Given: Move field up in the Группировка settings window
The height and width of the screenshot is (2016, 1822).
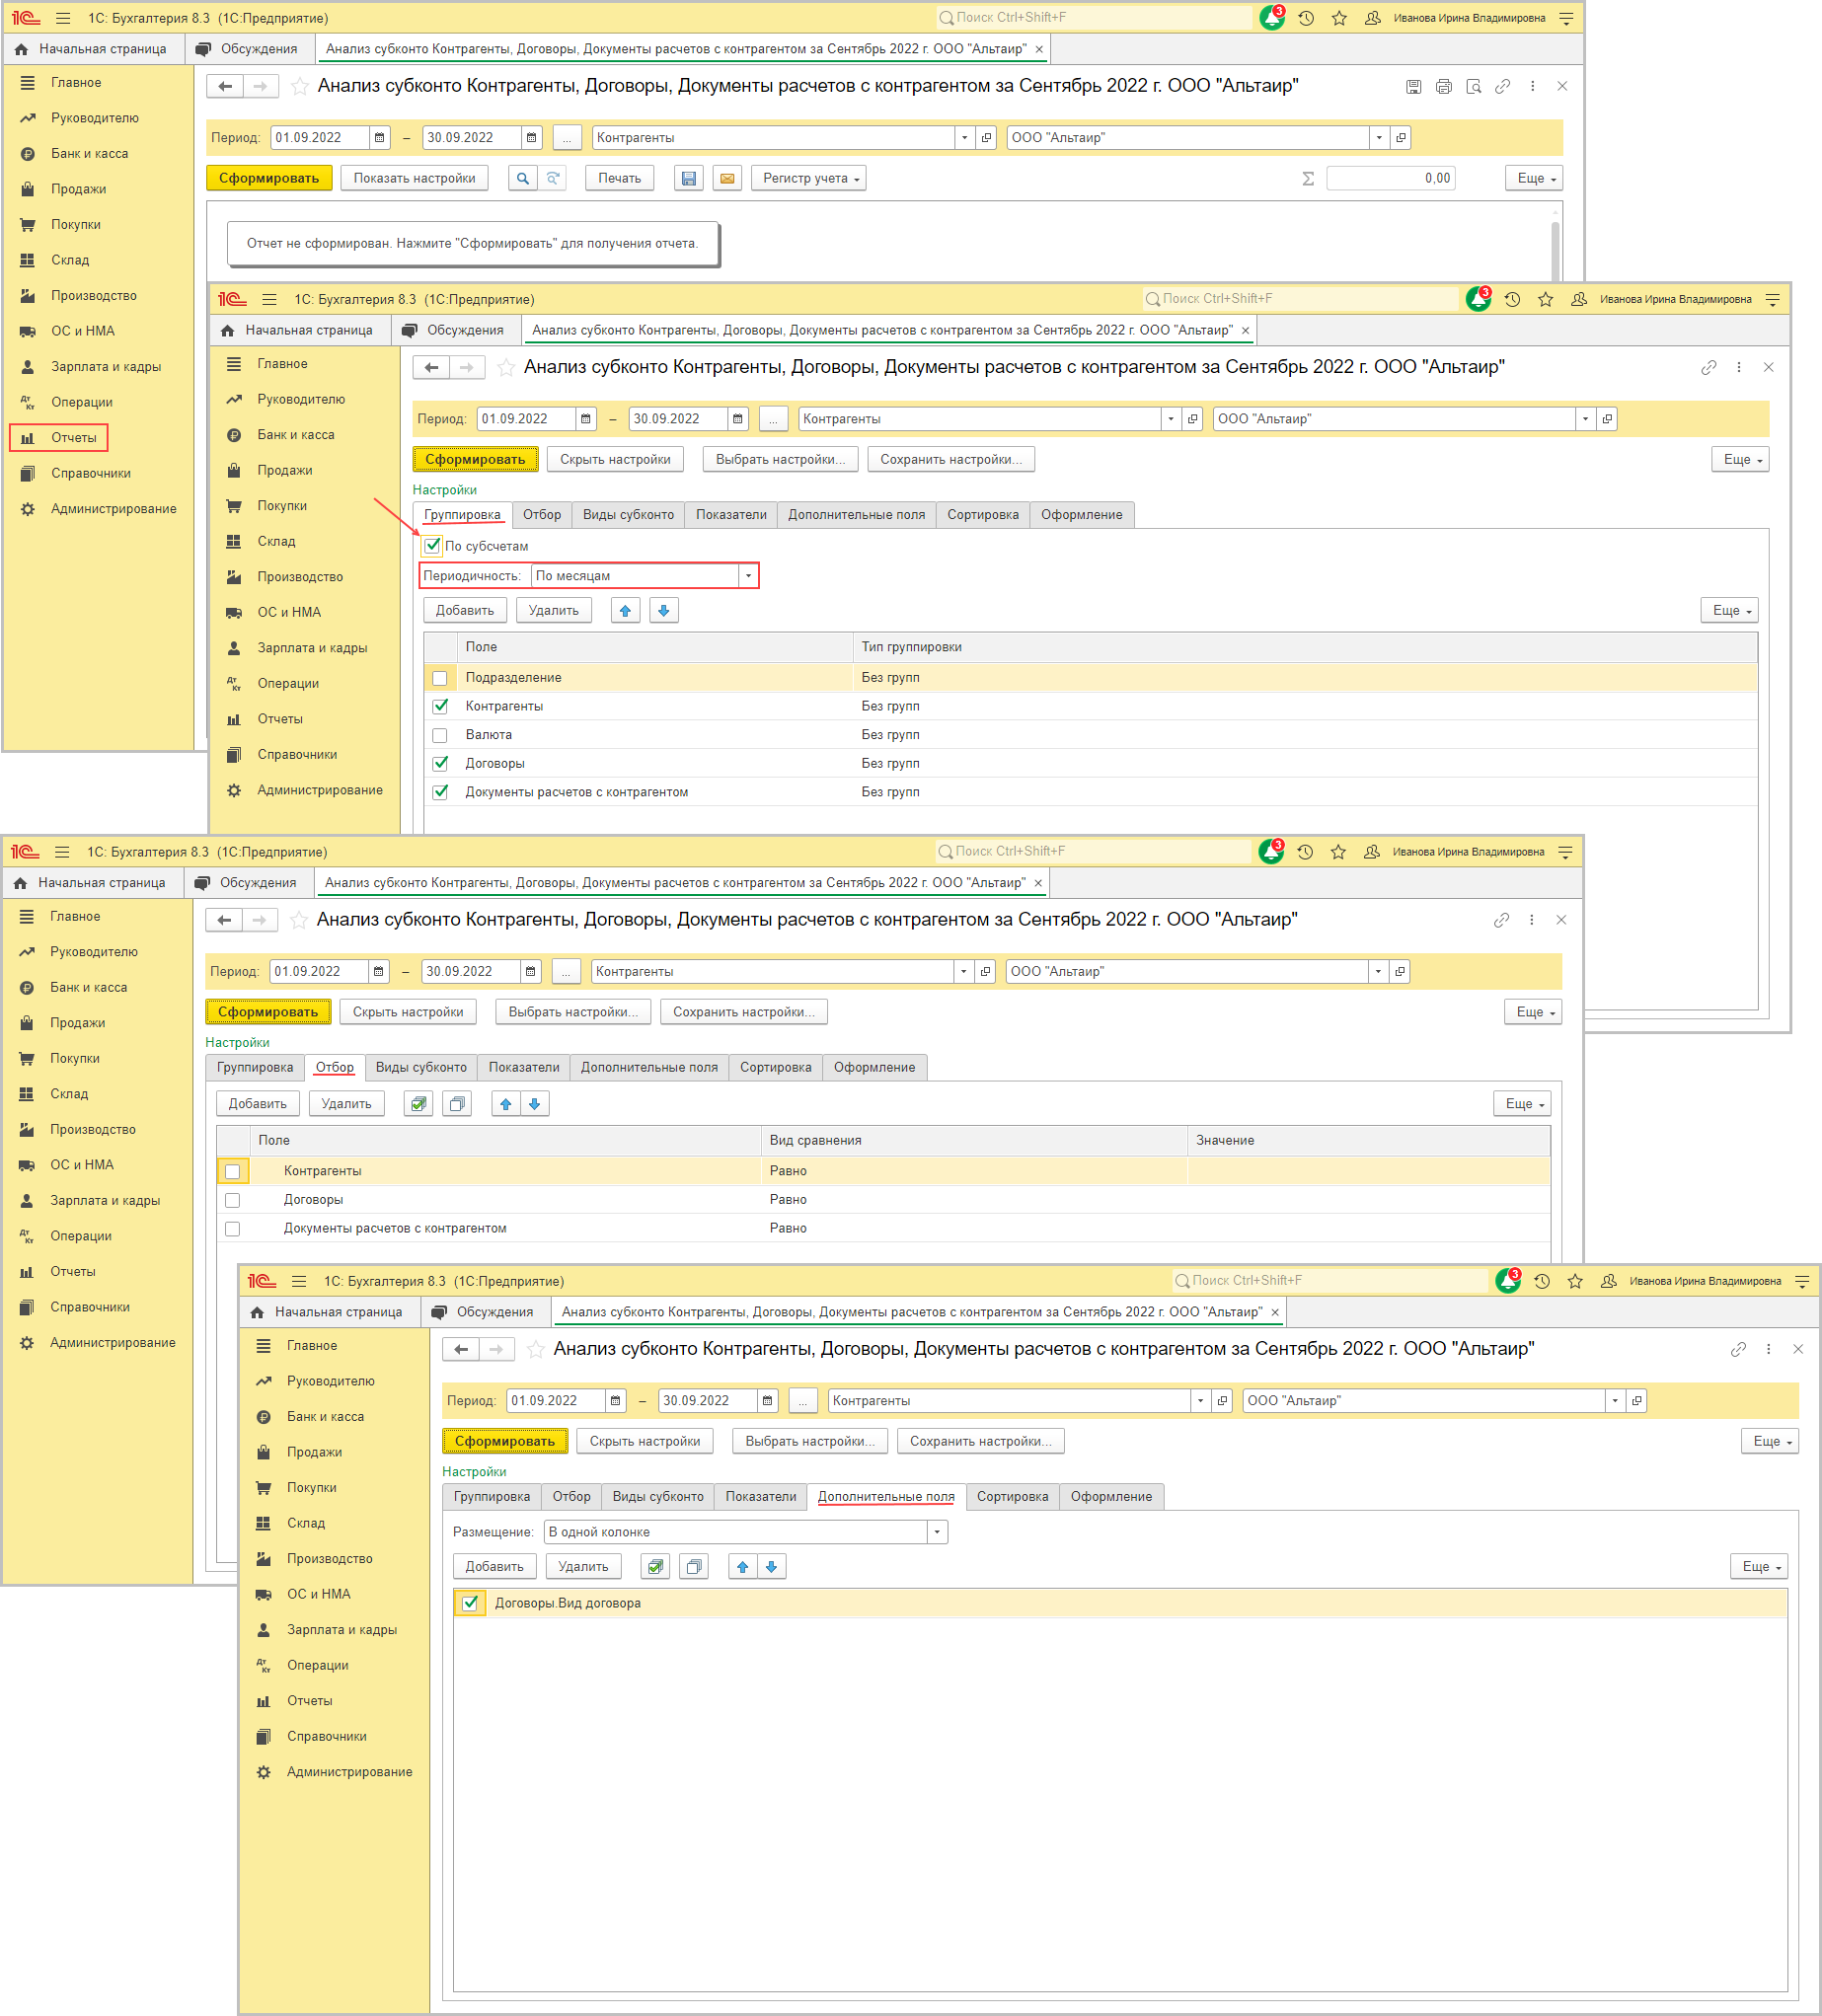Looking at the screenshot, I should point(625,610).
